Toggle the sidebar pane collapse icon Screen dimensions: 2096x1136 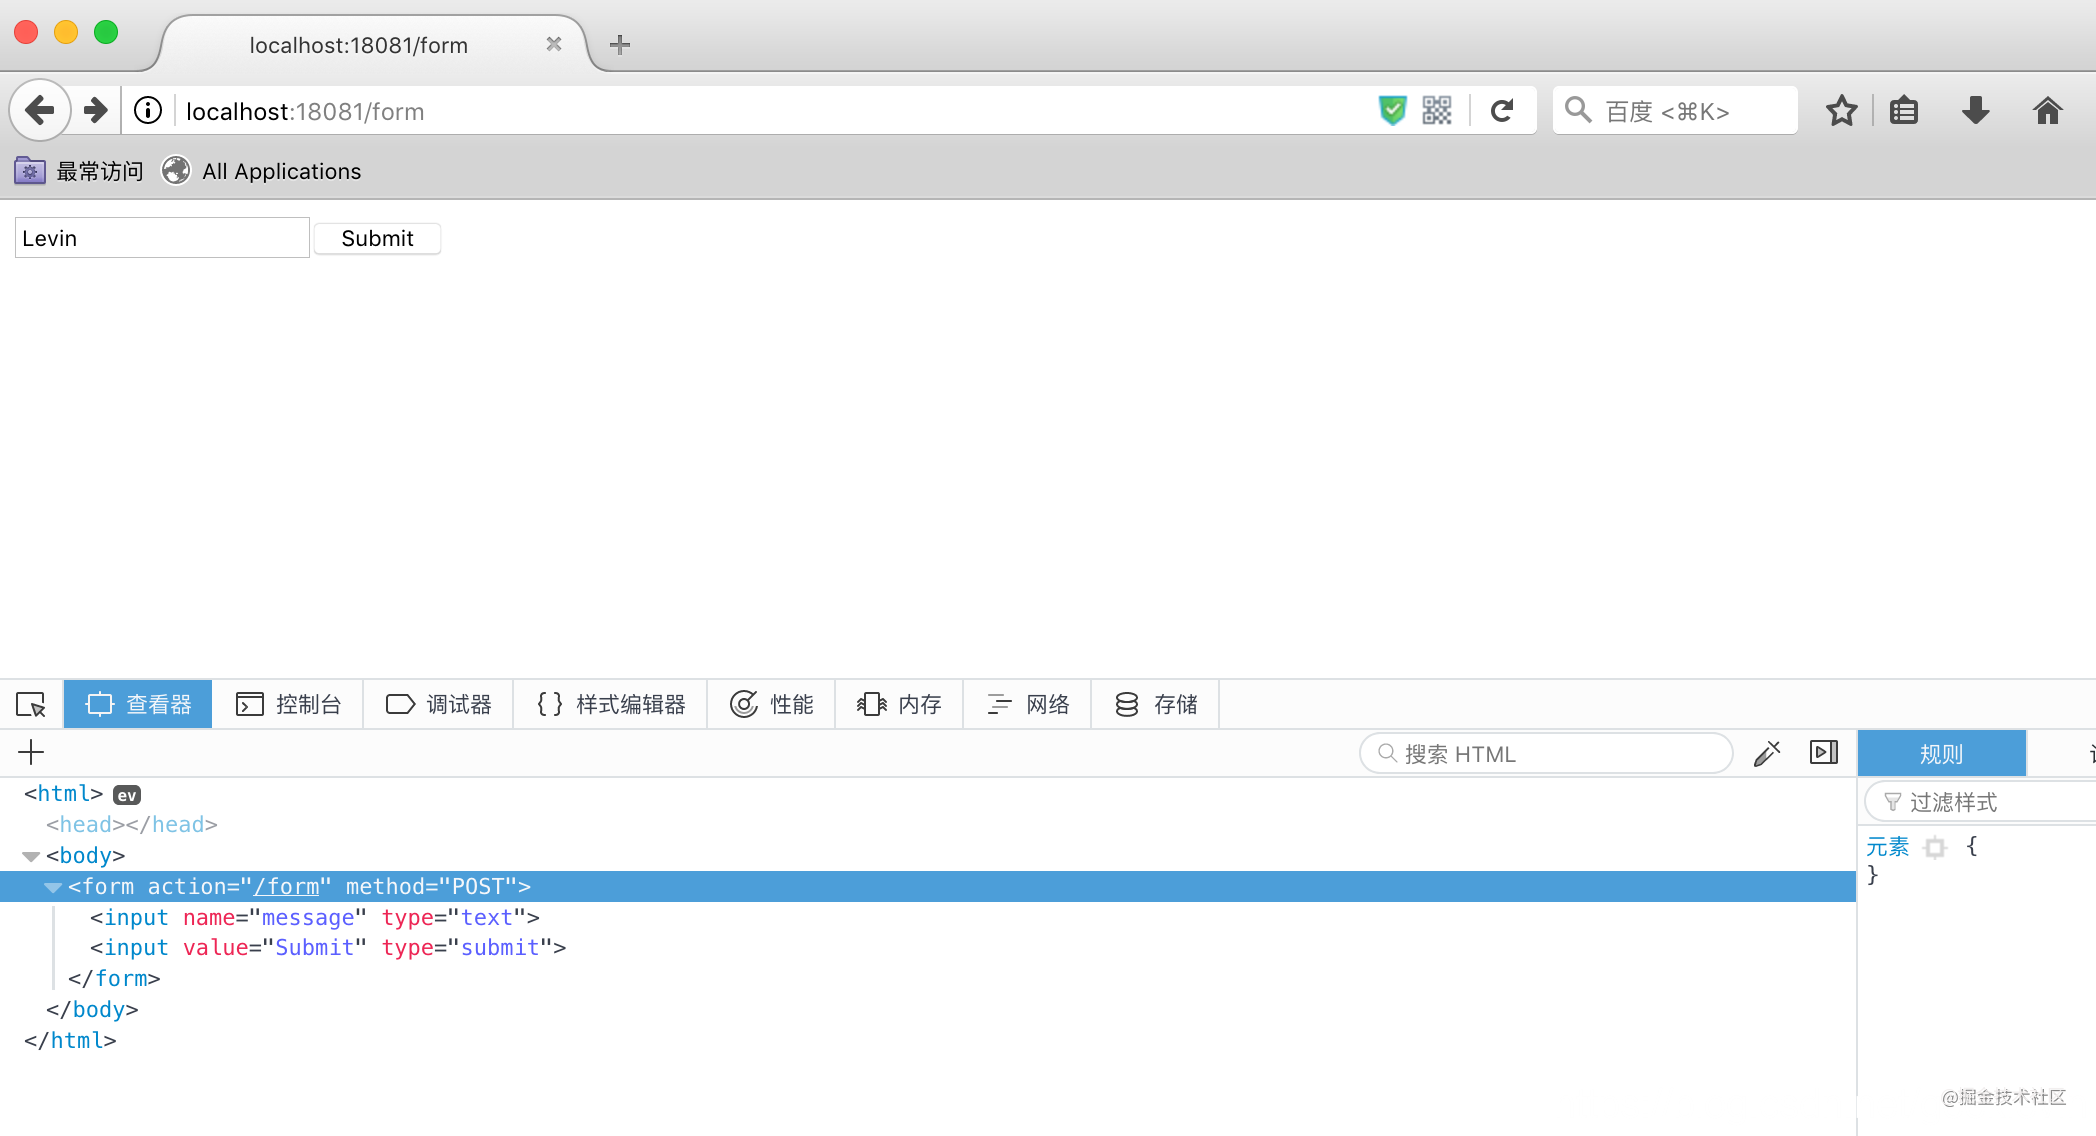(x=1824, y=753)
